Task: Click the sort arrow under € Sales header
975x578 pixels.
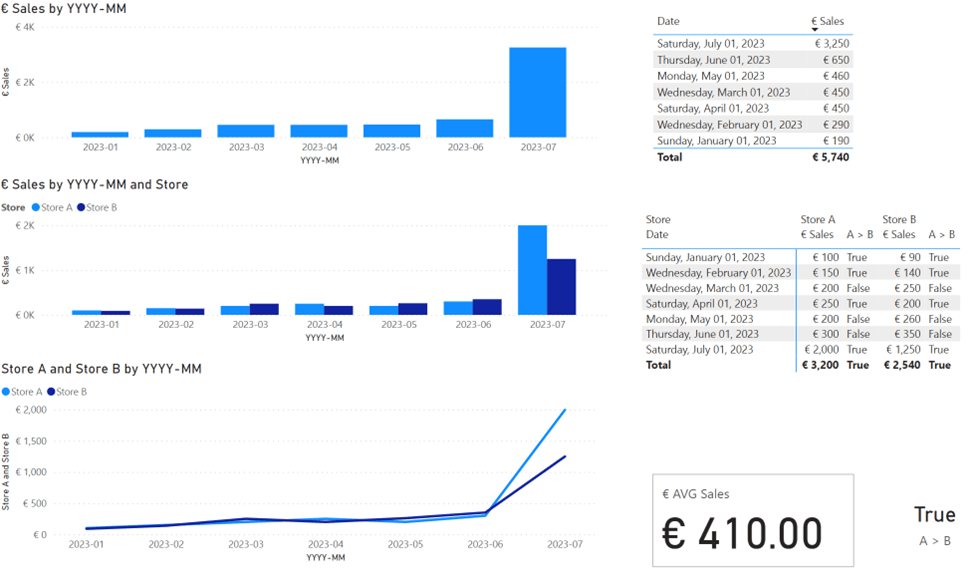Action: pyautogui.click(x=814, y=31)
